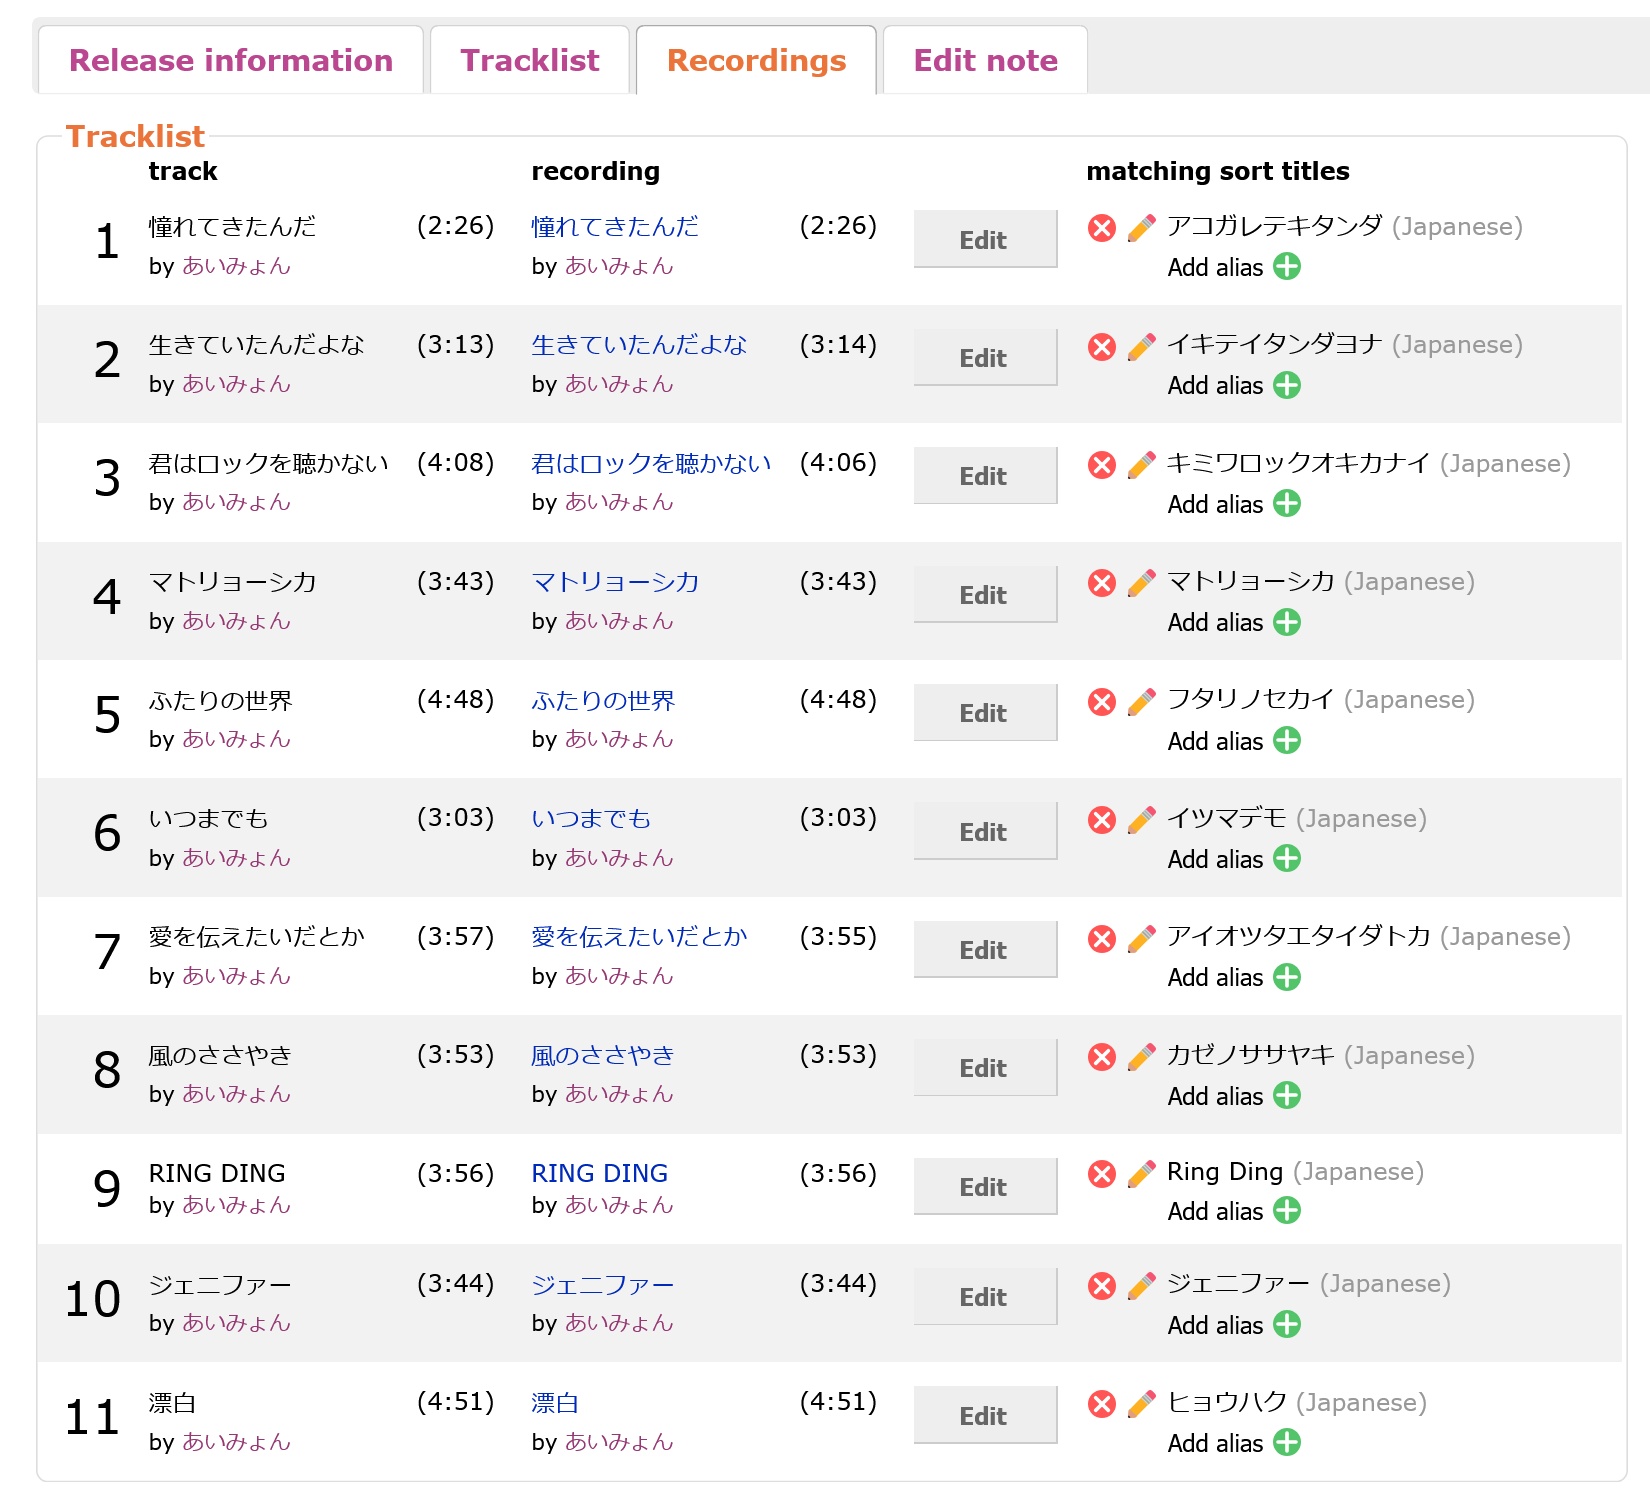The width and height of the screenshot is (1650, 1509).
Task: Remove the アコガレテキタンダ alias with red X
Action: coord(1101,228)
